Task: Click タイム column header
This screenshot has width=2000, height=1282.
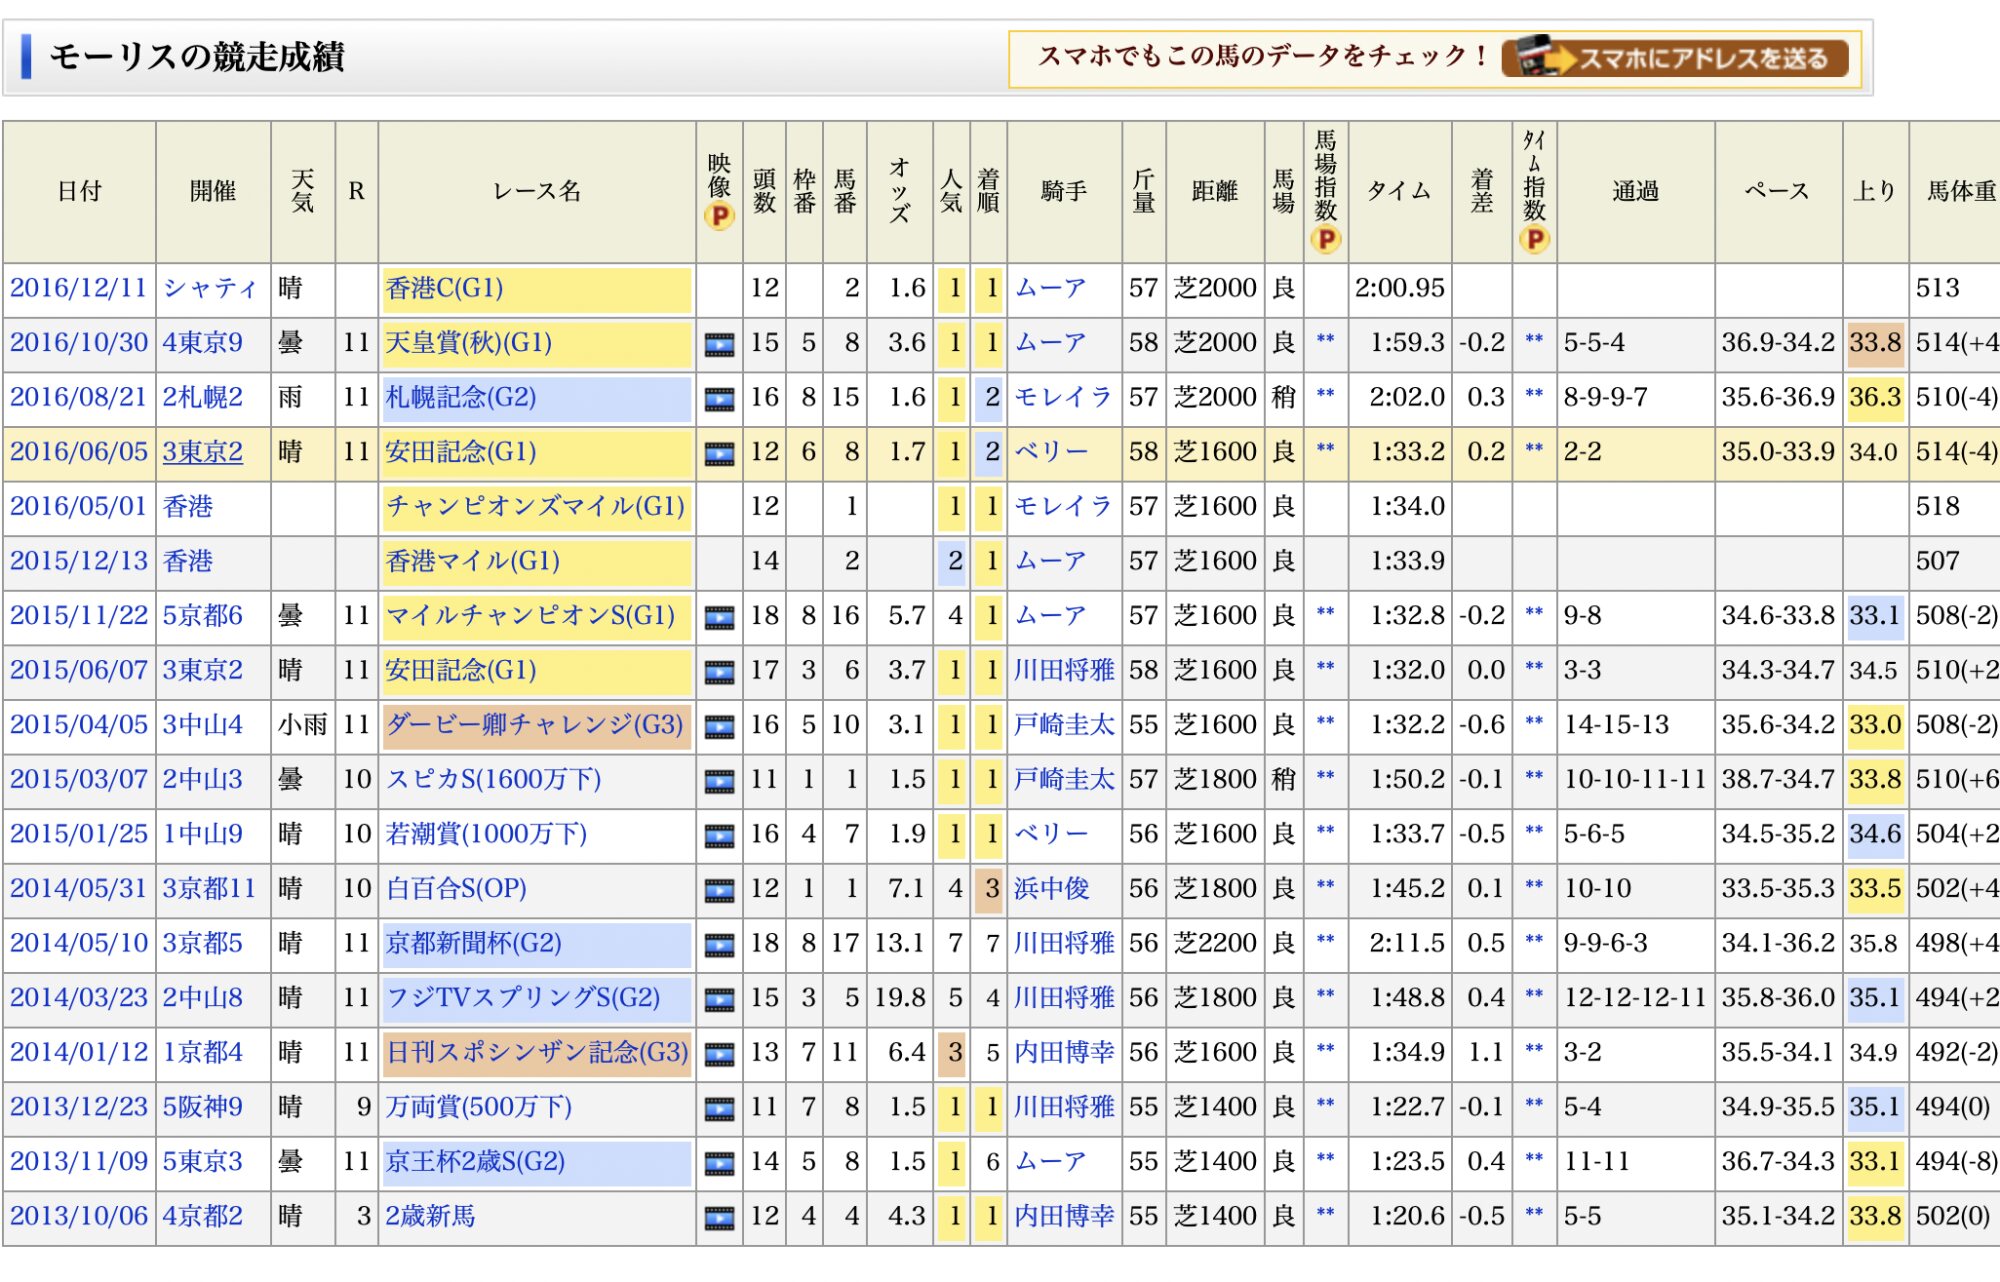Action: (1399, 192)
